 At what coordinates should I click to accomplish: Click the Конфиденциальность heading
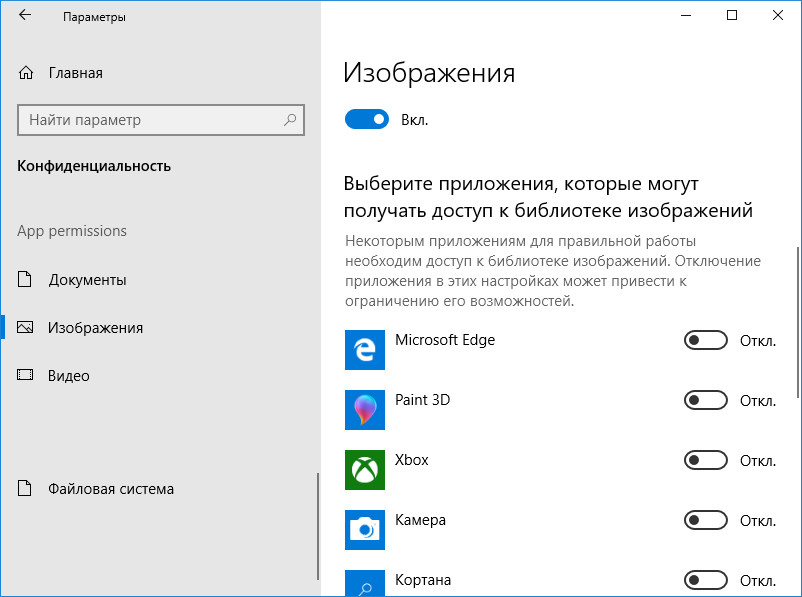click(94, 166)
